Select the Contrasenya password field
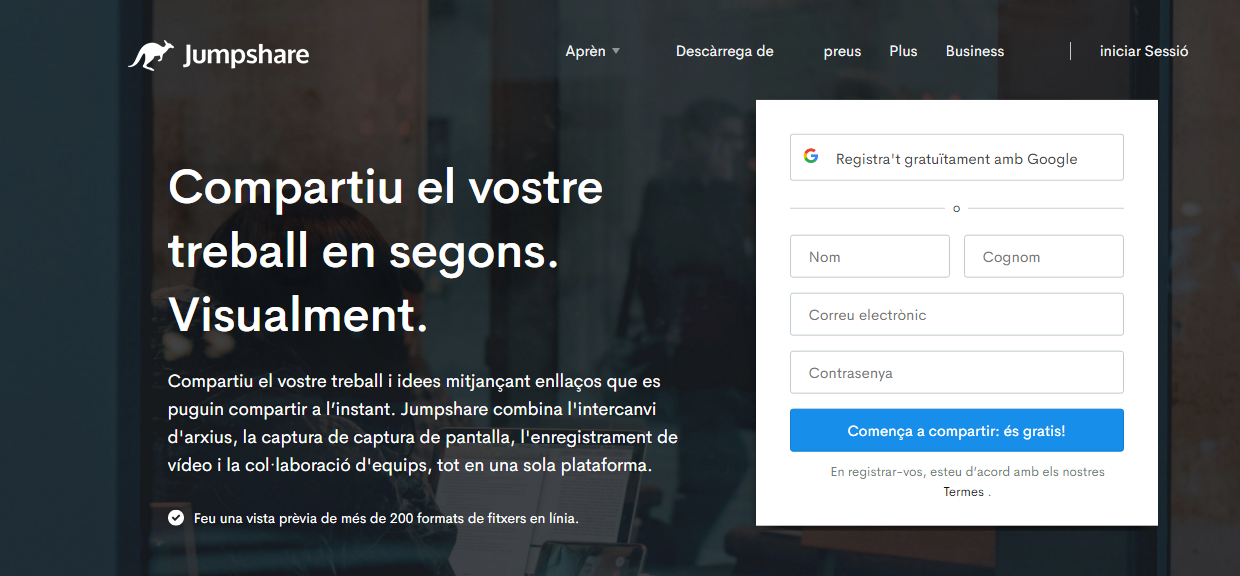1240x576 pixels. (x=957, y=372)
